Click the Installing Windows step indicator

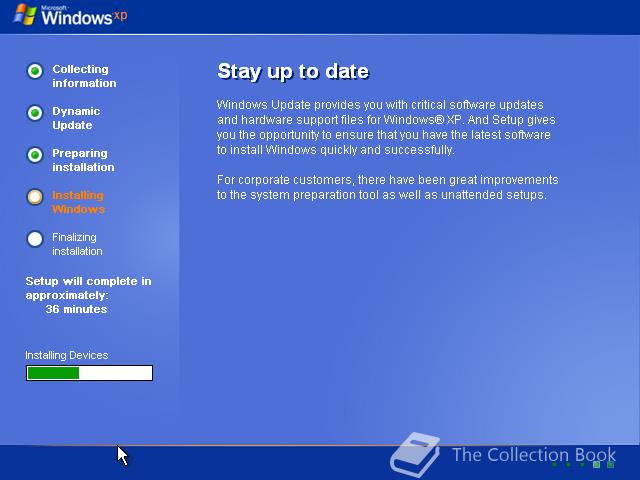(x=35, y=197)
